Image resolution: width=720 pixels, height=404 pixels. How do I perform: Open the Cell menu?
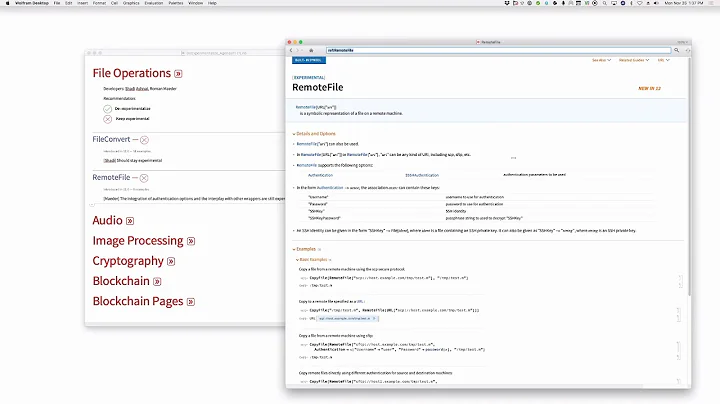[114, 3]
